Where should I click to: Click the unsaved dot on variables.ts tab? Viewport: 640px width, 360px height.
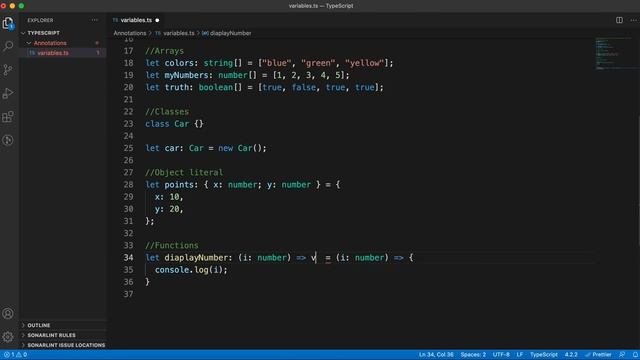157,20
